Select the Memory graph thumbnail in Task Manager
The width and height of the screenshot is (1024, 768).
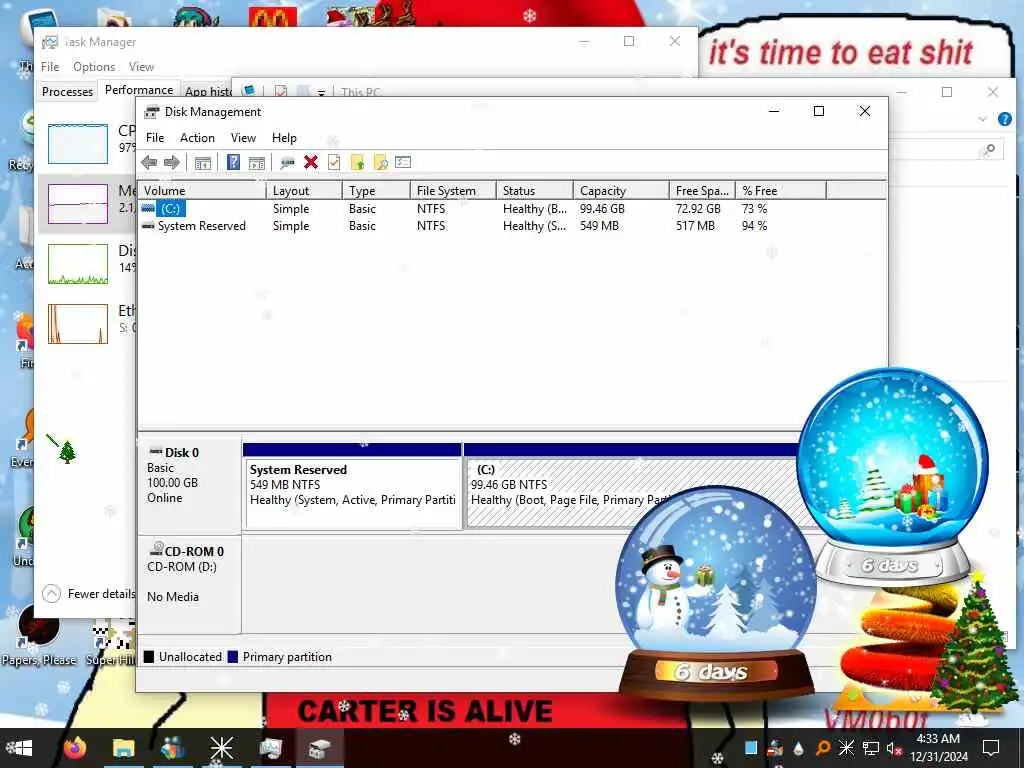click(78, 204)
